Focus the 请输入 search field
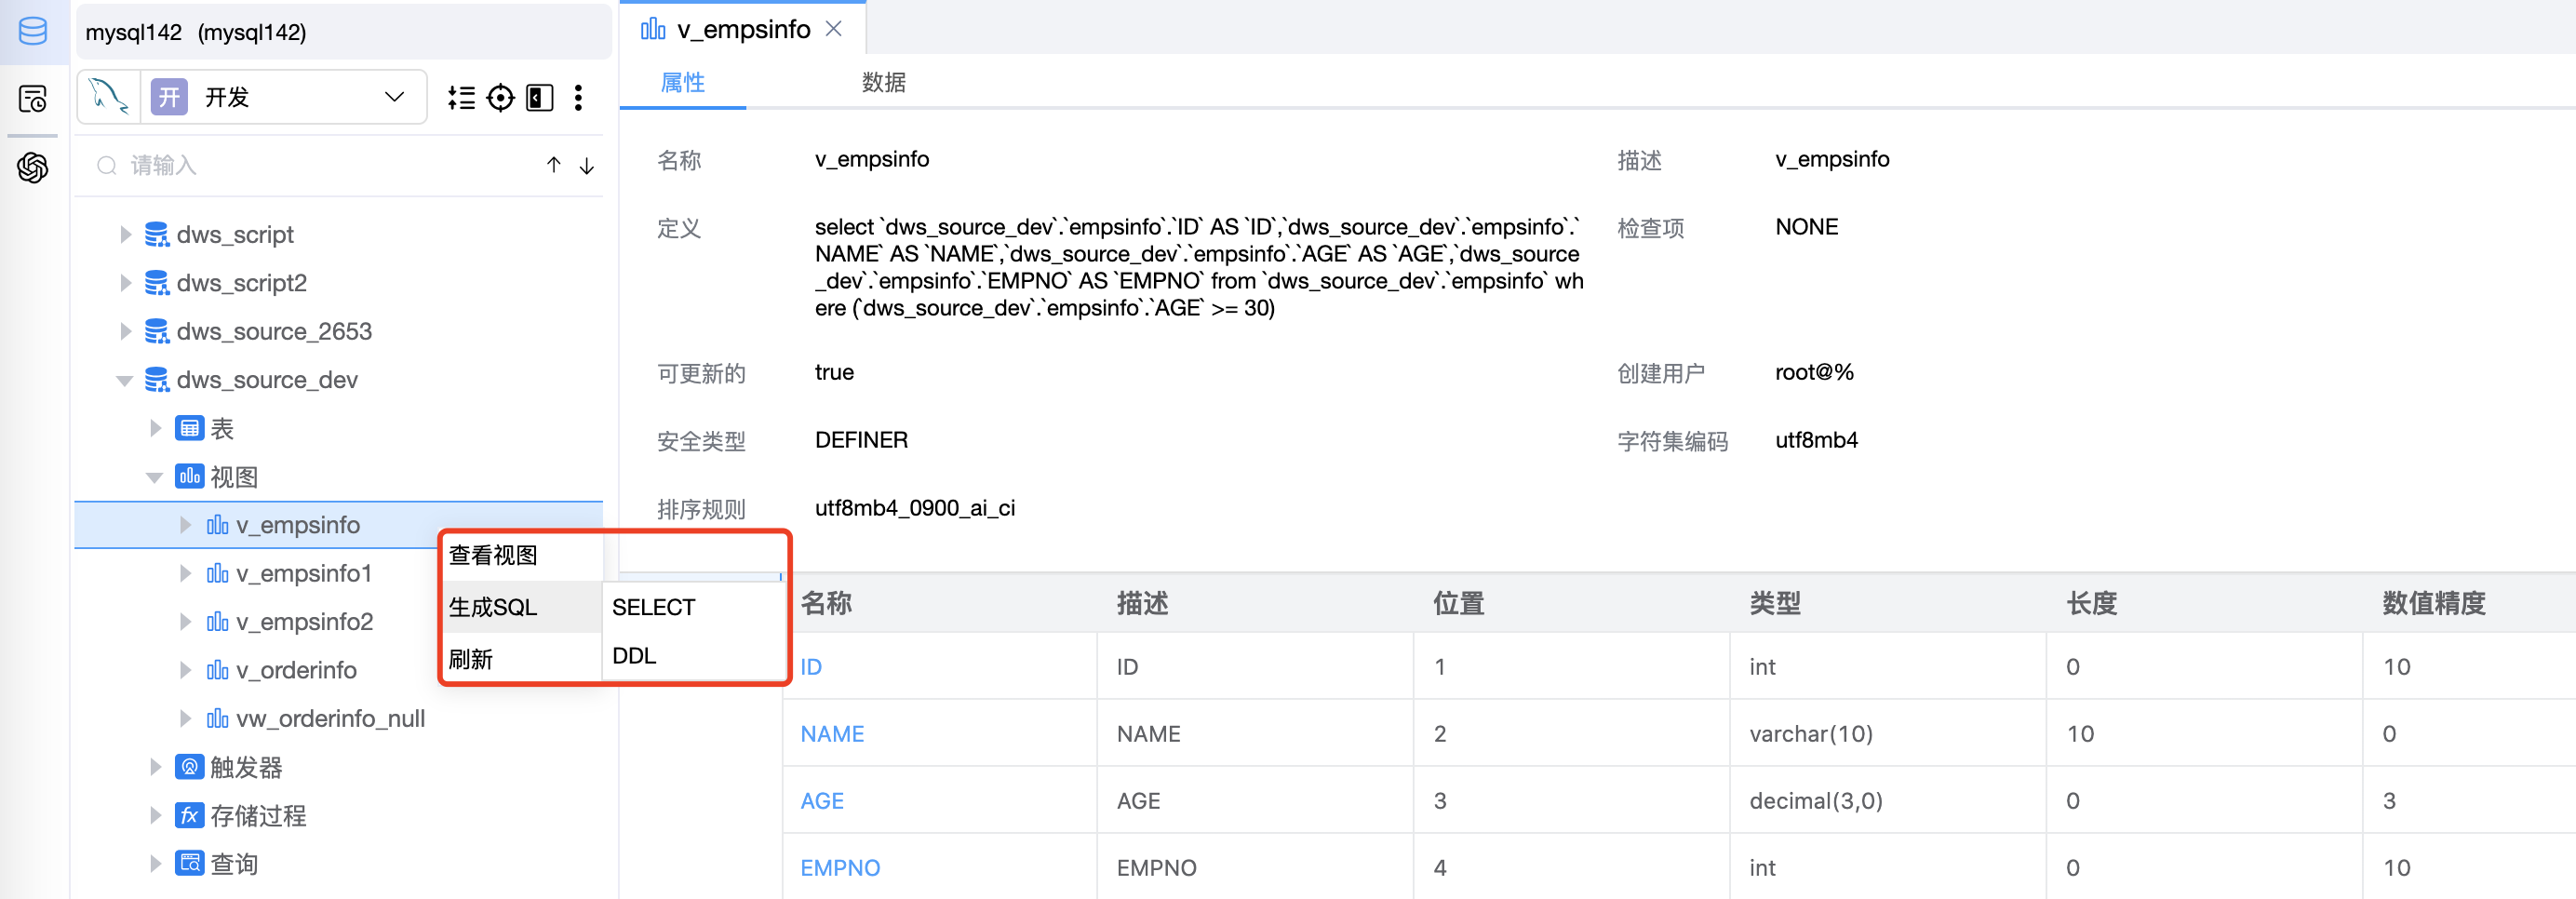 320,165
